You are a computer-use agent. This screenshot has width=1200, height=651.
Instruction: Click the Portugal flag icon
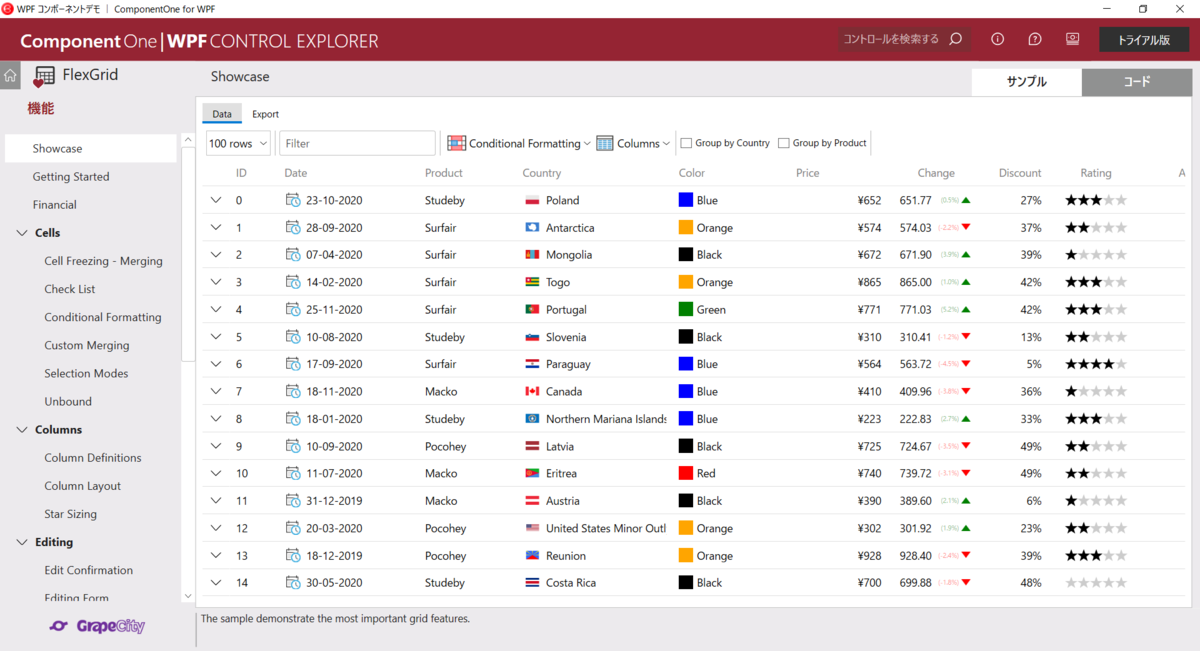[x=532, y=309]
